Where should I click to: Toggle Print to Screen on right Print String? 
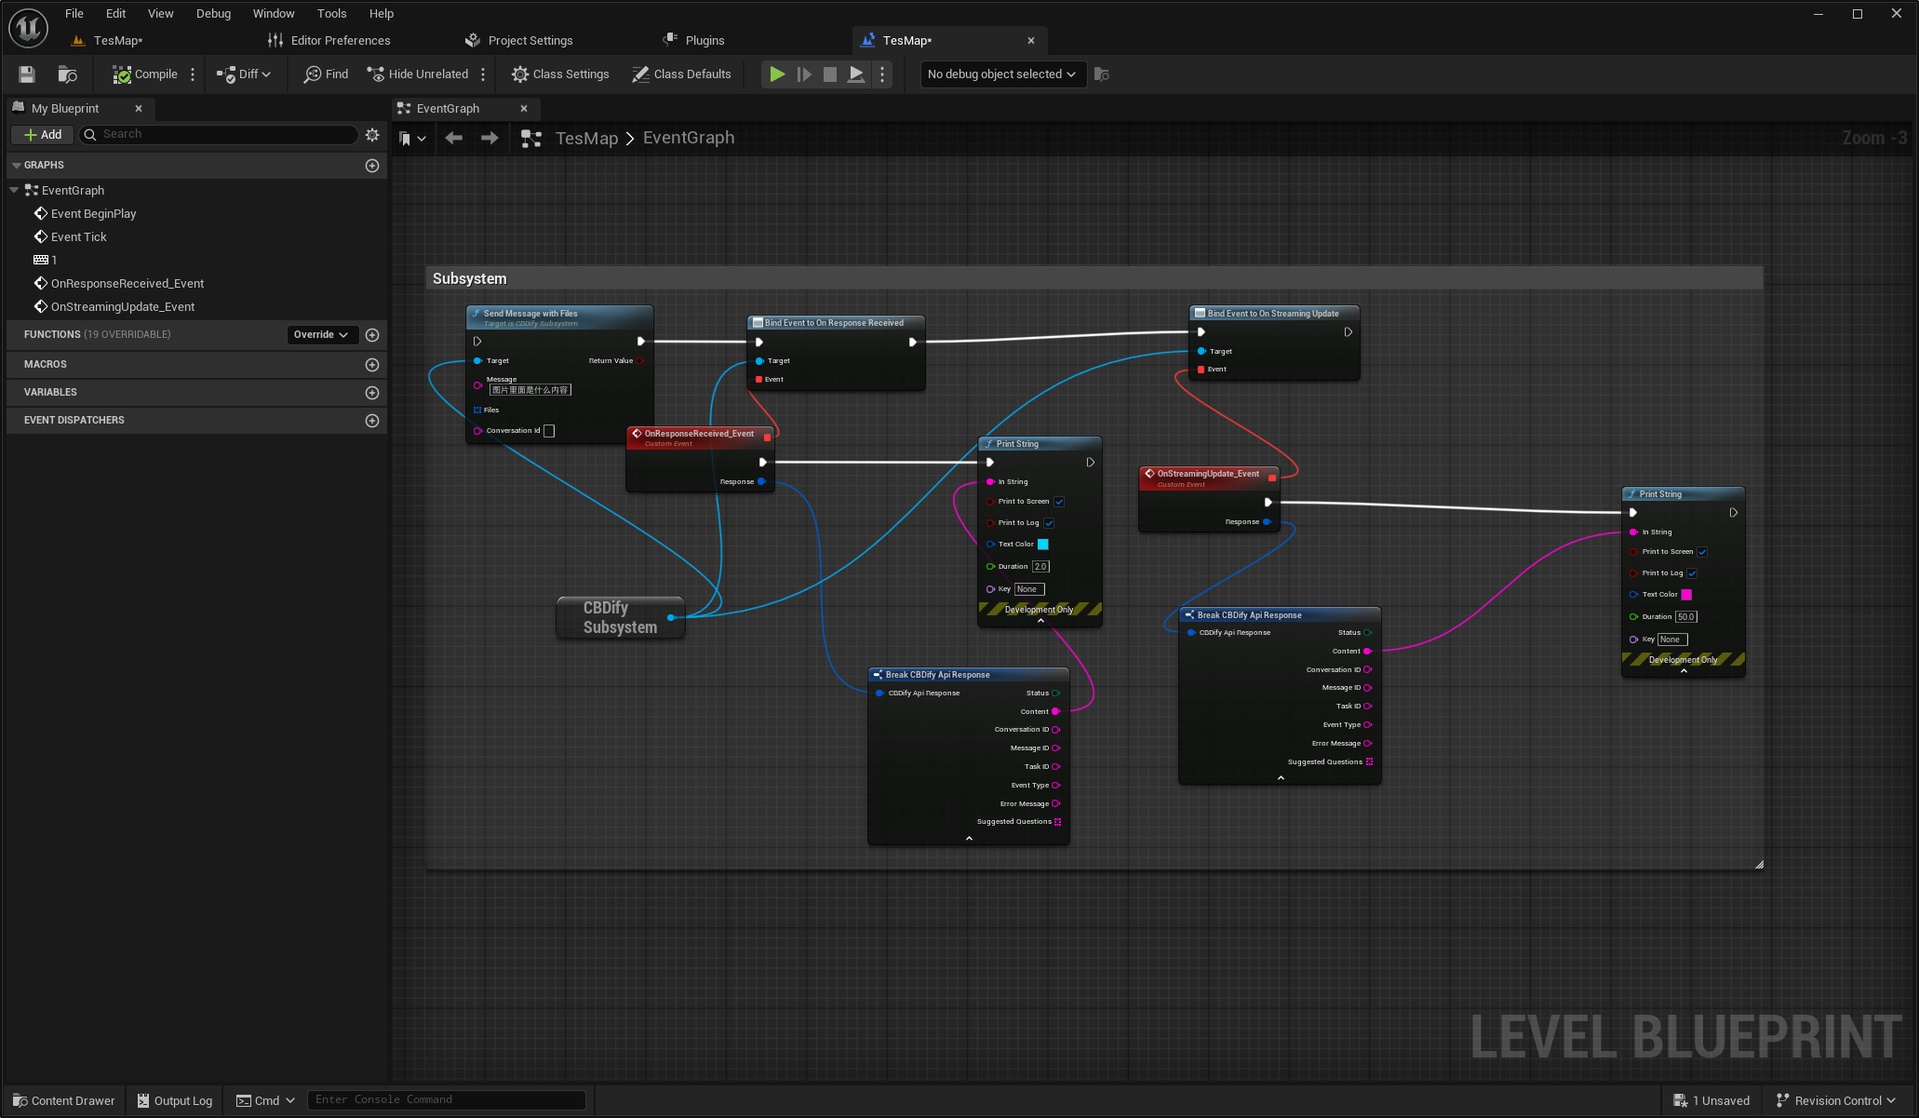click(x=1702, y=551)
